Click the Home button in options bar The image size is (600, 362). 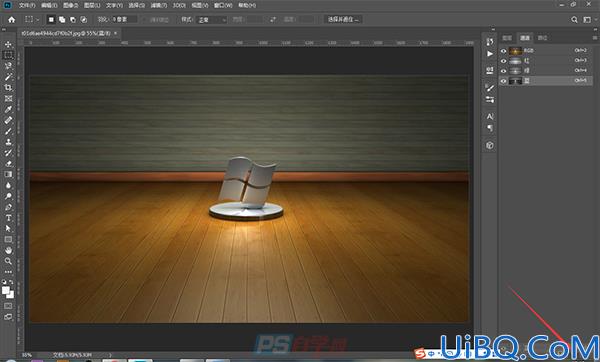coord(11,19)
